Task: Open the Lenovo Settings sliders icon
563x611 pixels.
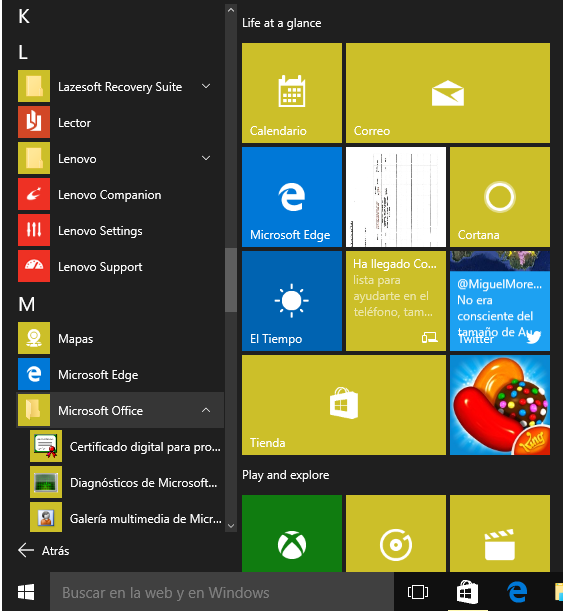Action: tap(34, 230)
